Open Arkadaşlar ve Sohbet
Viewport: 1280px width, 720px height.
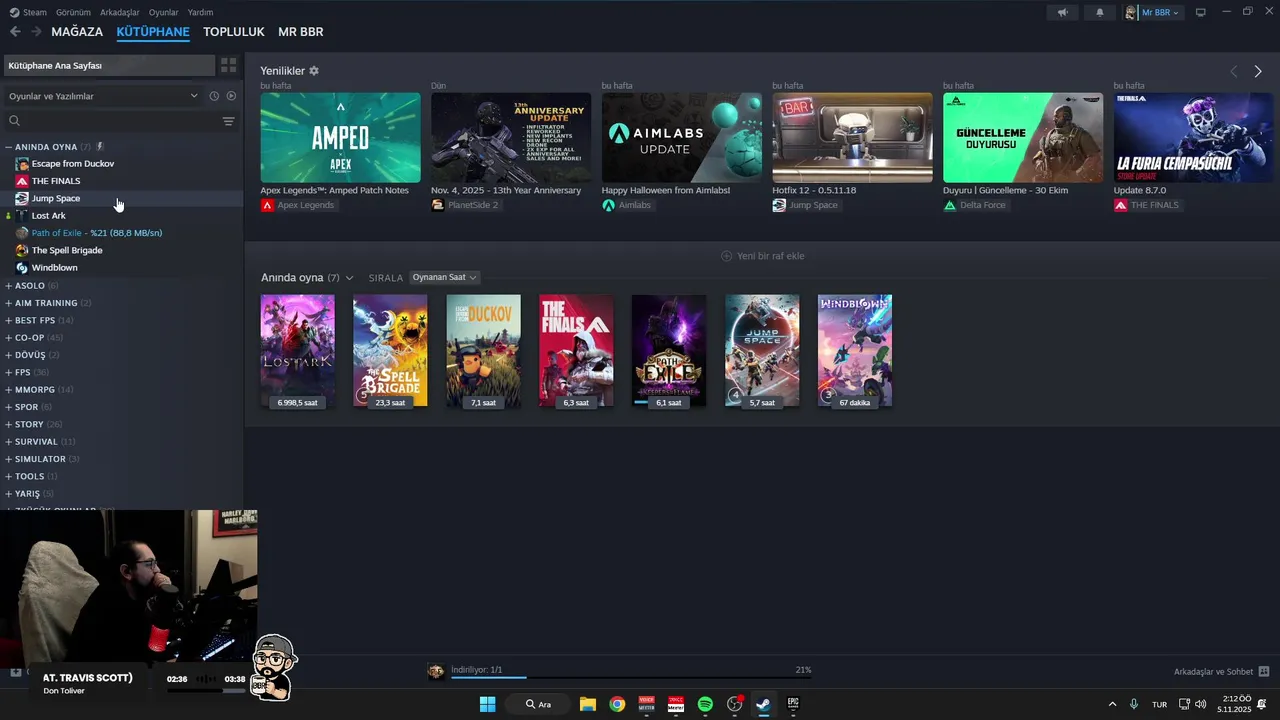1213,672
